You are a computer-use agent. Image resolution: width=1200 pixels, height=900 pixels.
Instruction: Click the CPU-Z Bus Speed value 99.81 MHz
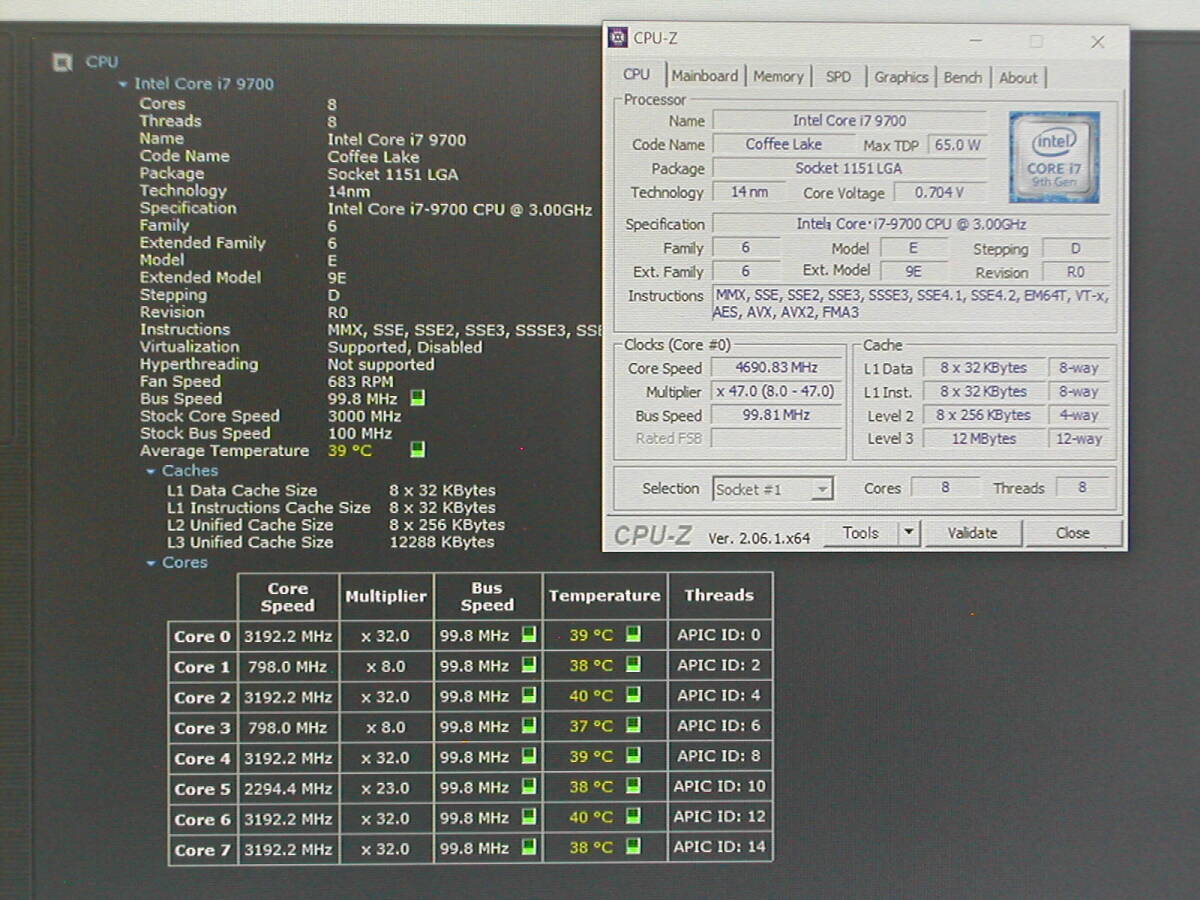pyautogui.click(x=777, y=415)
